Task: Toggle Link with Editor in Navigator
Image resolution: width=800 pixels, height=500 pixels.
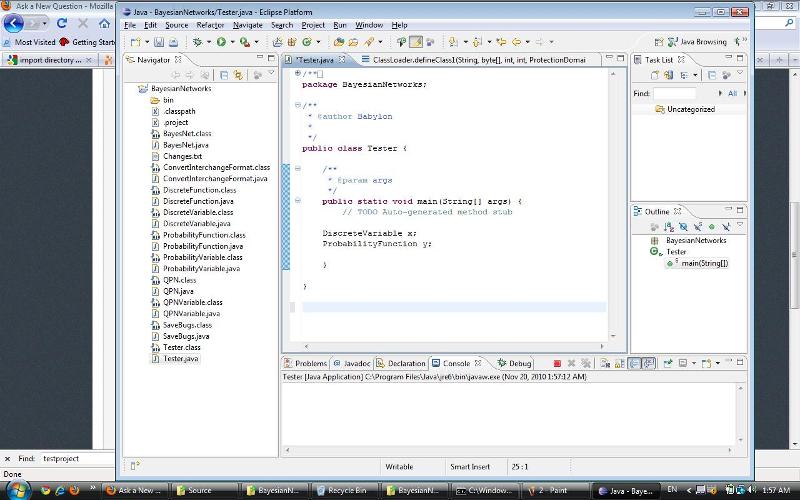Action: tap(238, 75)
